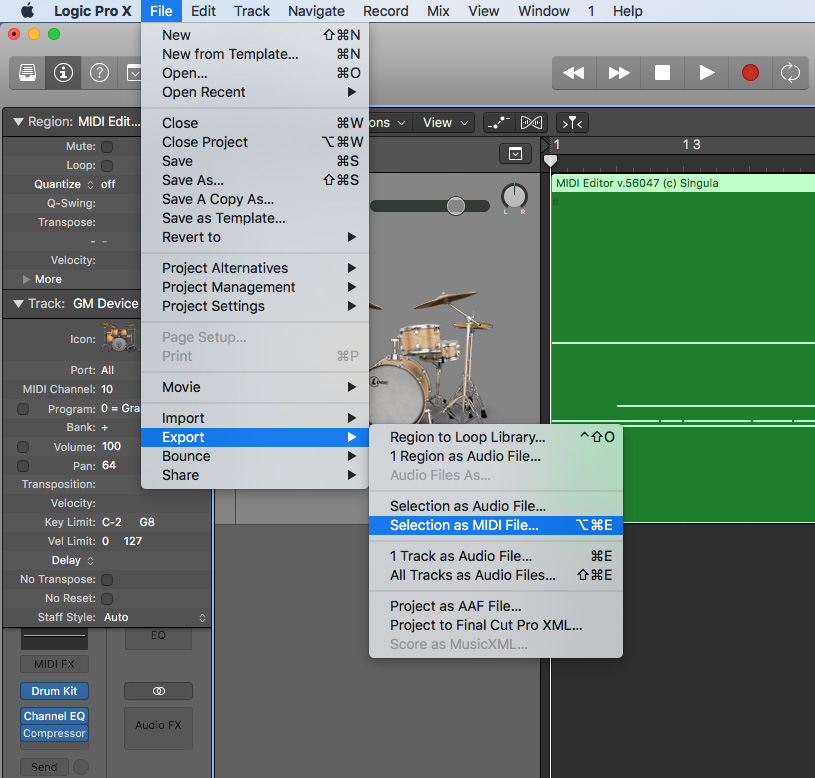This screenshot has height=778, width=815.
Task: Click the Compressor plug-in slot
Action: point(54,733)
